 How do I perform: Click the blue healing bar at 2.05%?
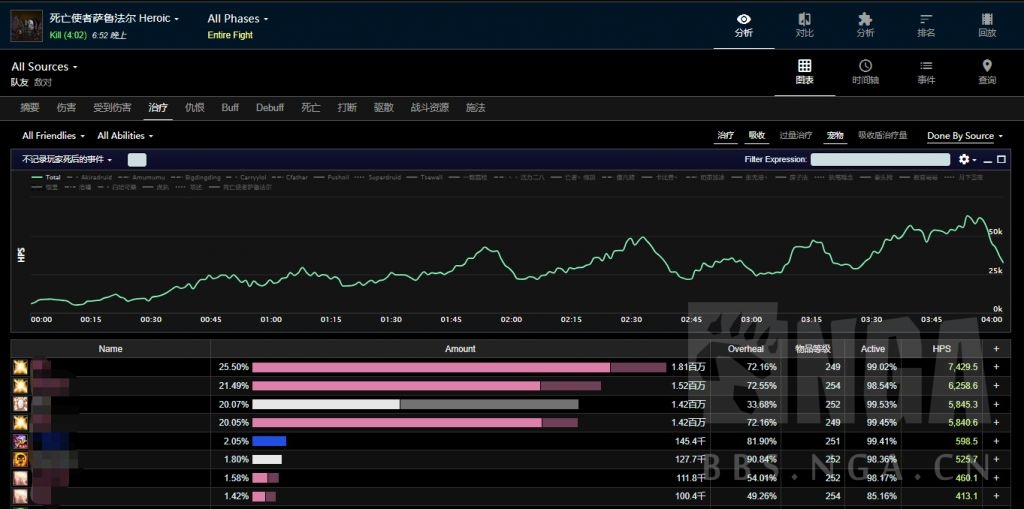pyautogui.click(x=269, y=441)
